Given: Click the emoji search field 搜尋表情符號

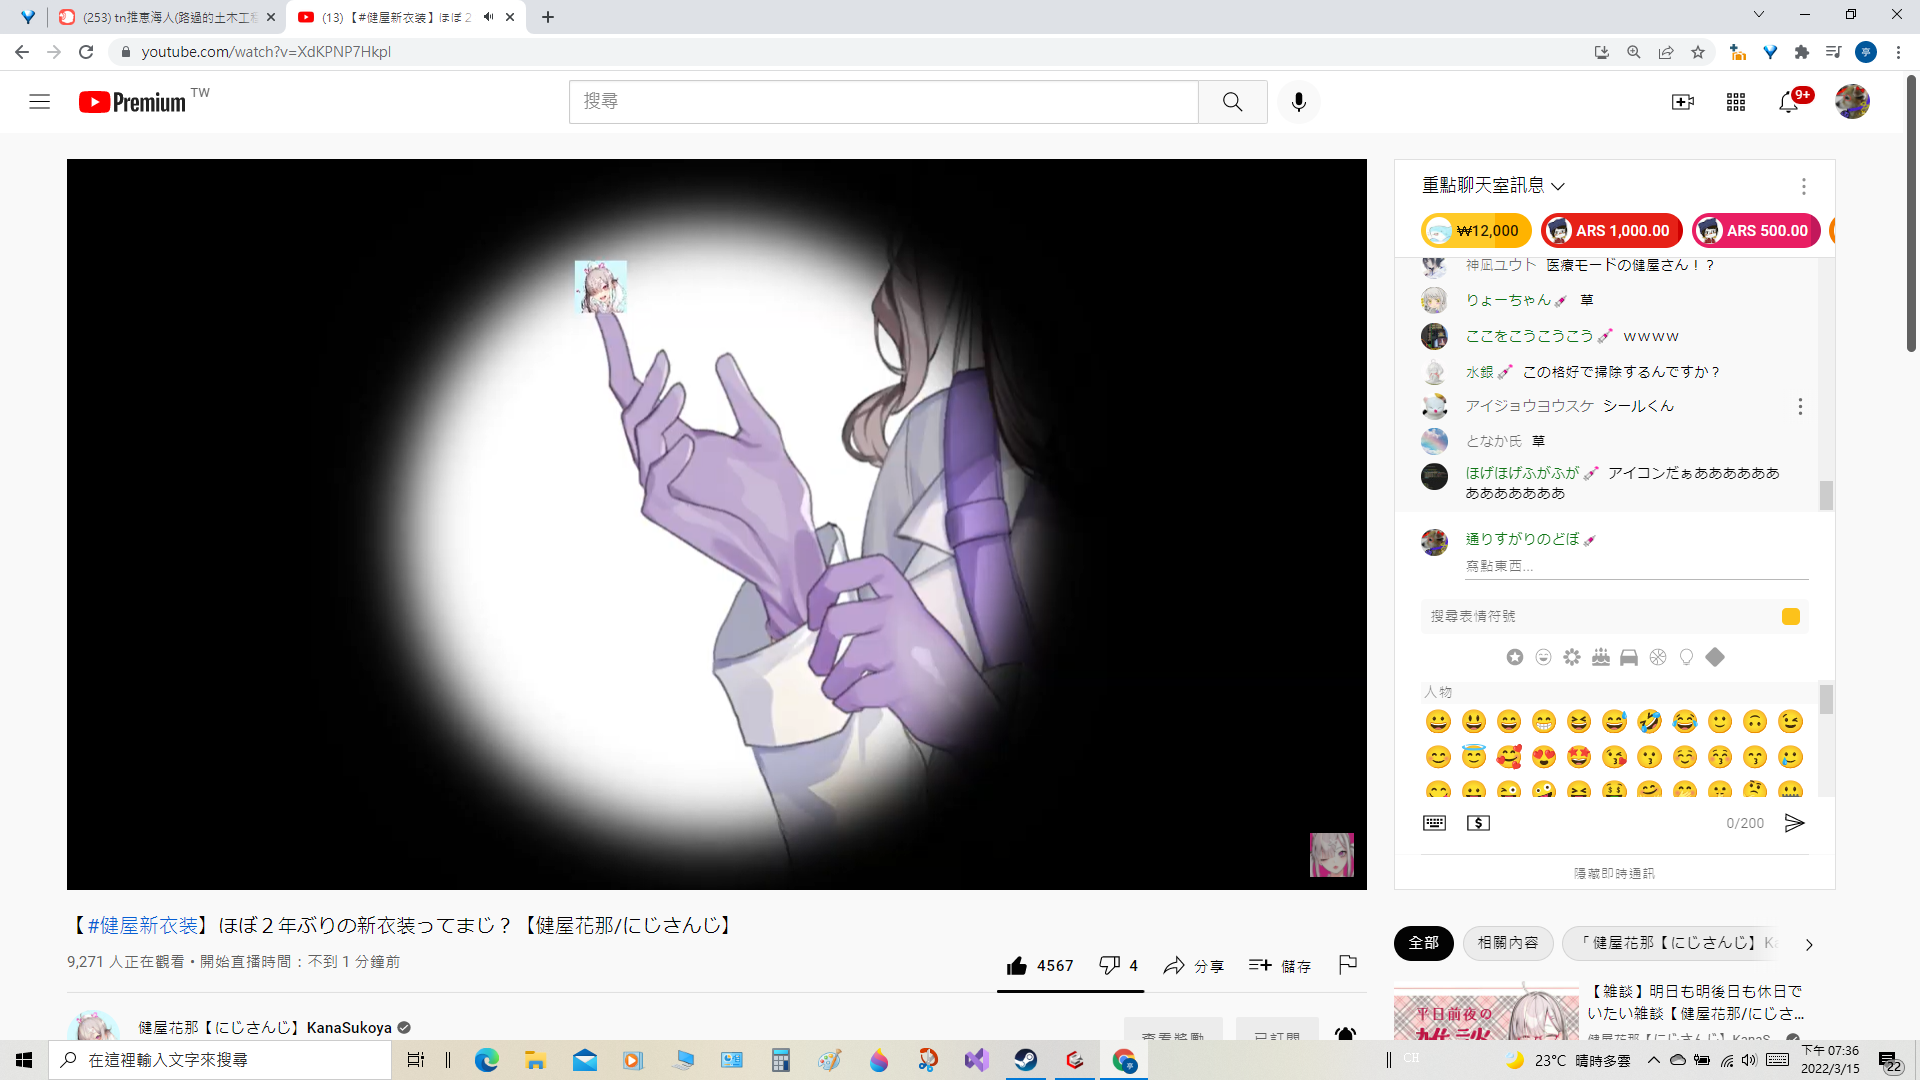Looking at the screenshot, I should pyautogui.click(x=1598, y=616).
